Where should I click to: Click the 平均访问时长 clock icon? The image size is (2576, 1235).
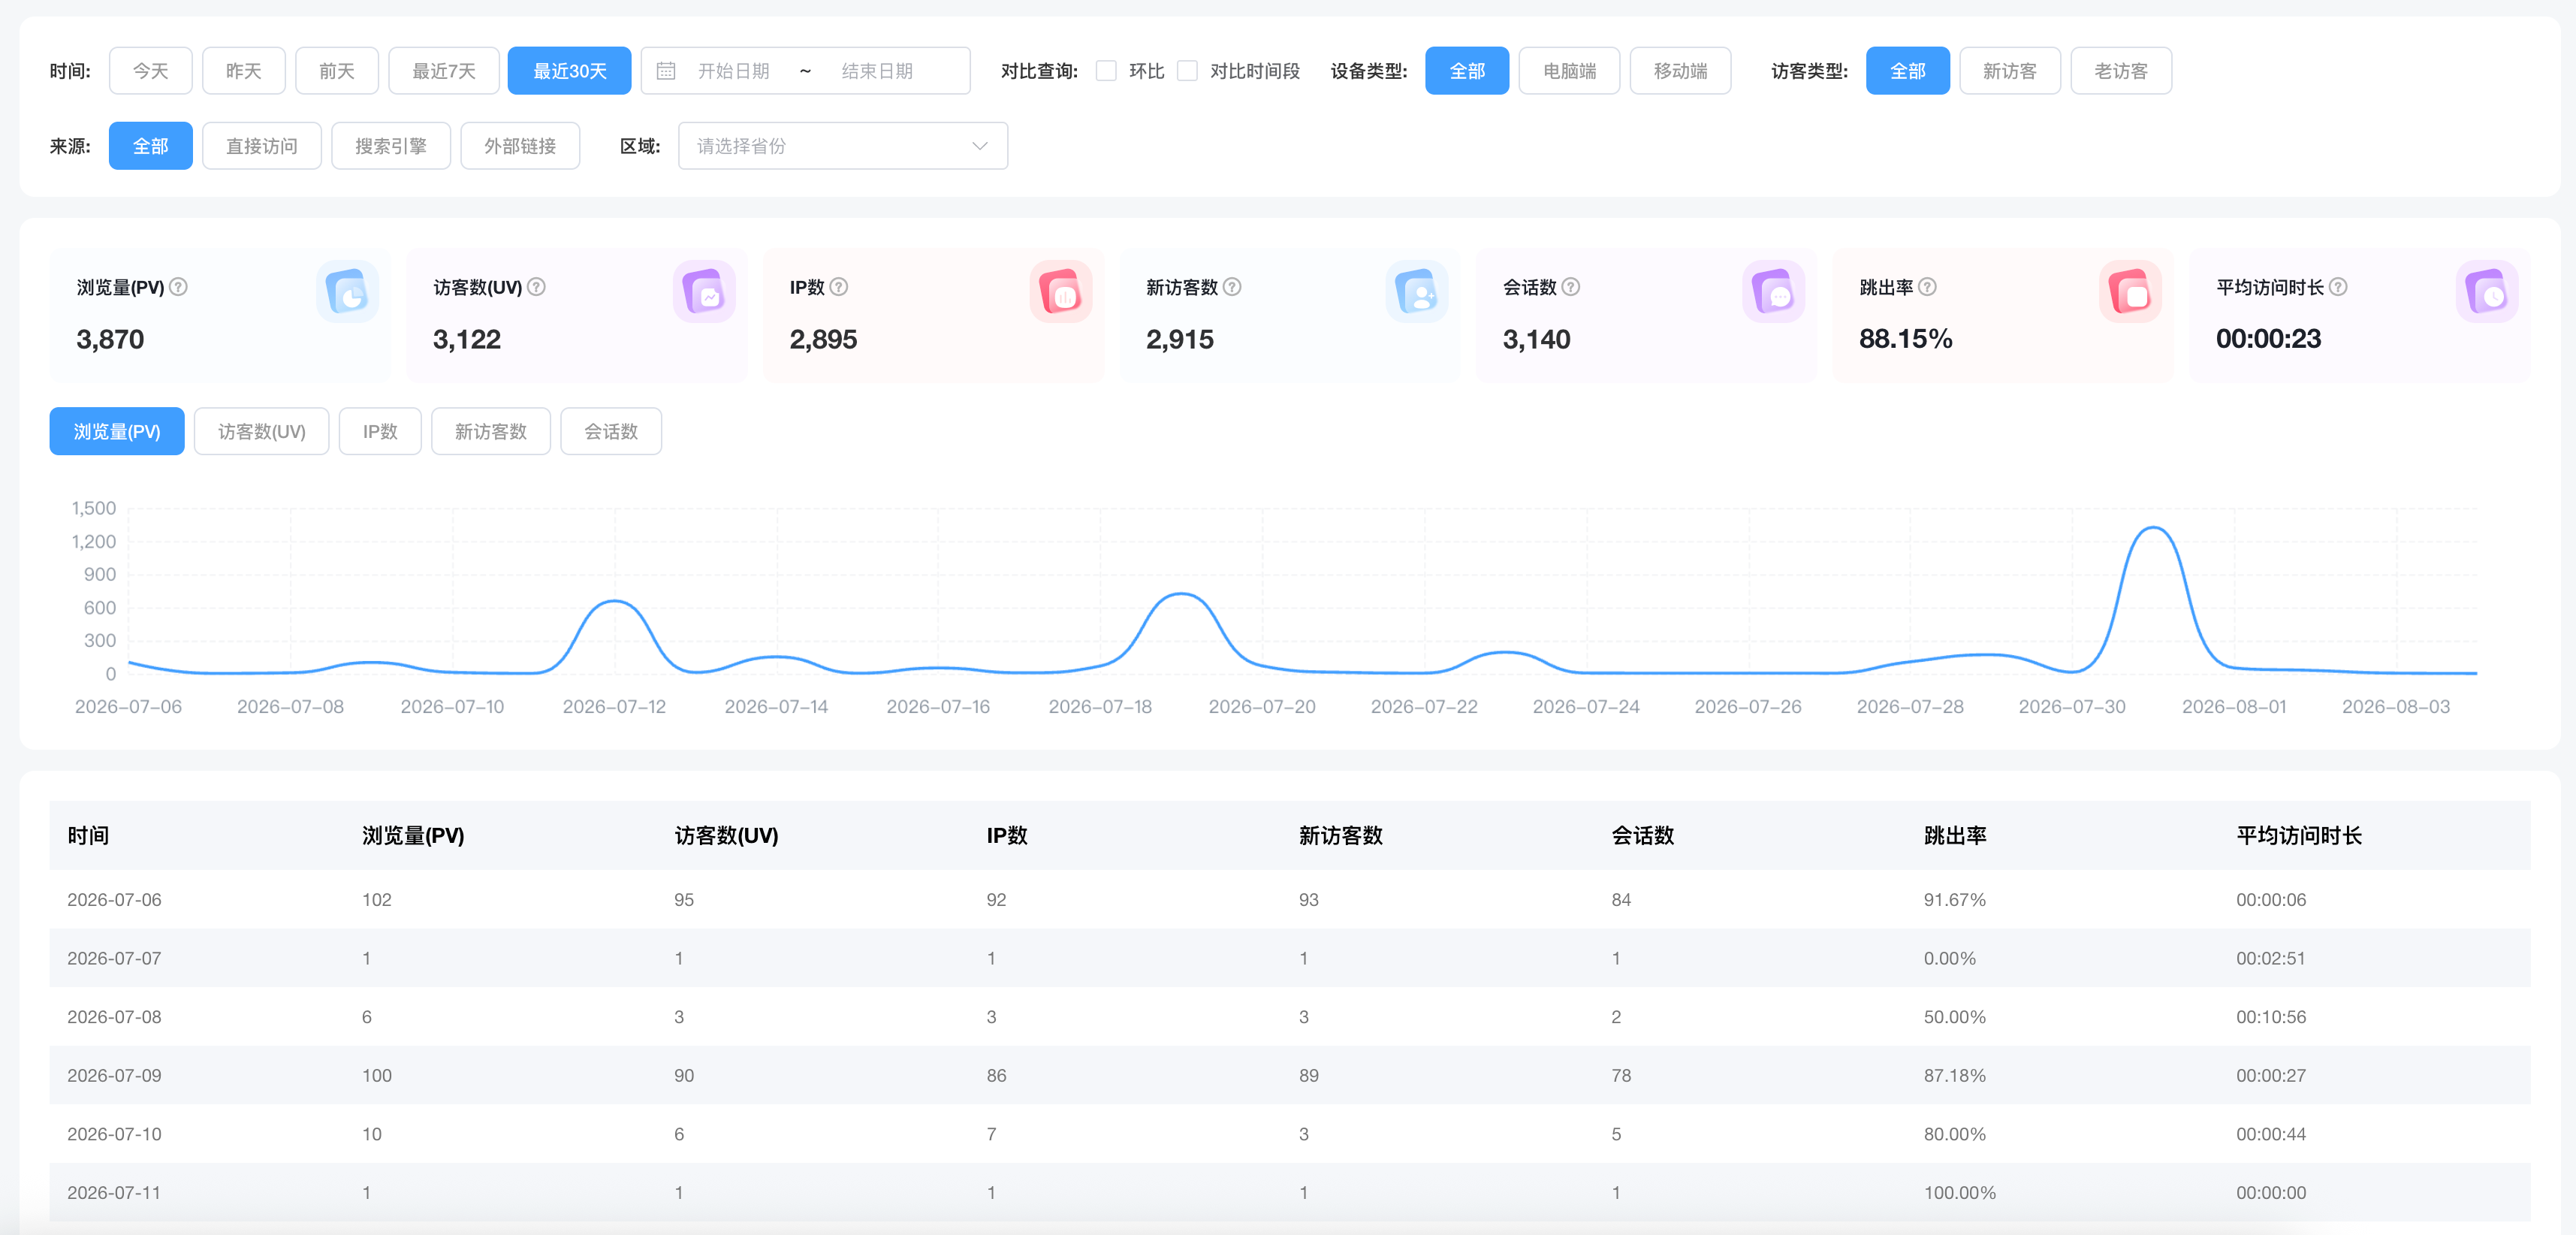[2487, 292]
